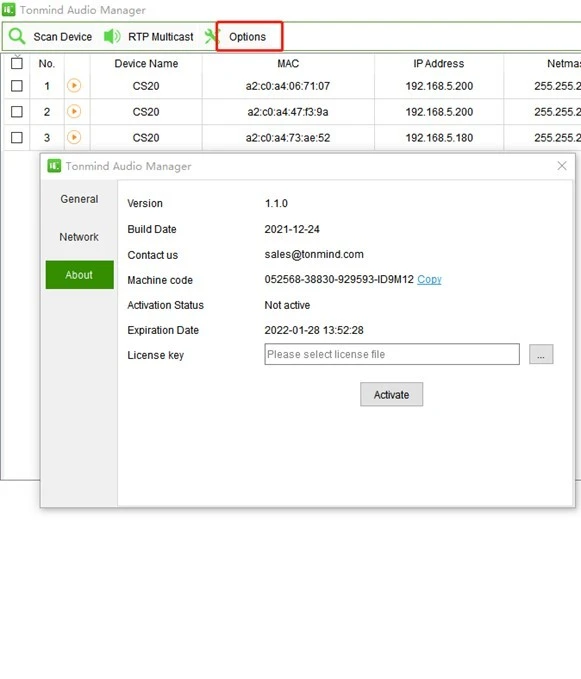581x679 pixels.
Task: Click the Scan Device magnifier icon
Action: [x=17, y=36]
